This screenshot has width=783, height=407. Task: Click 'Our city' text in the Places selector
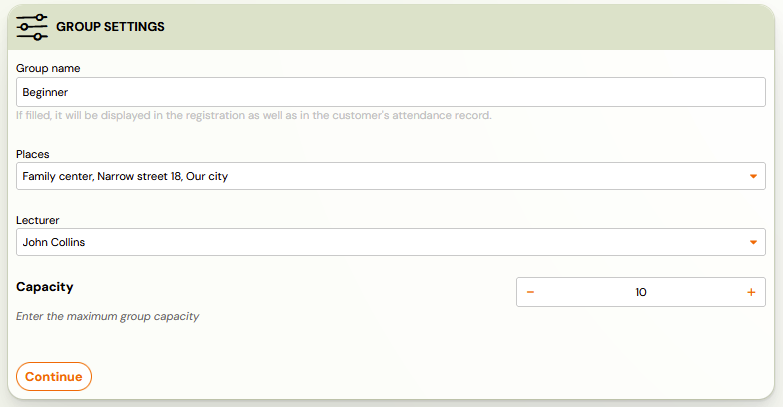point(207,176)
